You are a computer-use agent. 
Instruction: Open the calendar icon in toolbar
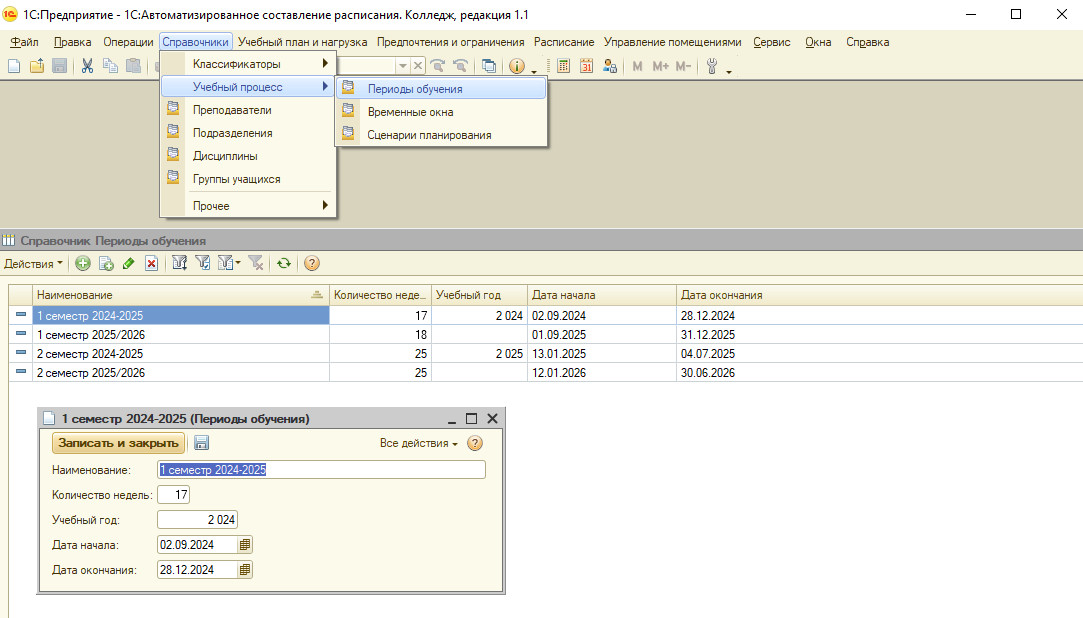[586, 66]
